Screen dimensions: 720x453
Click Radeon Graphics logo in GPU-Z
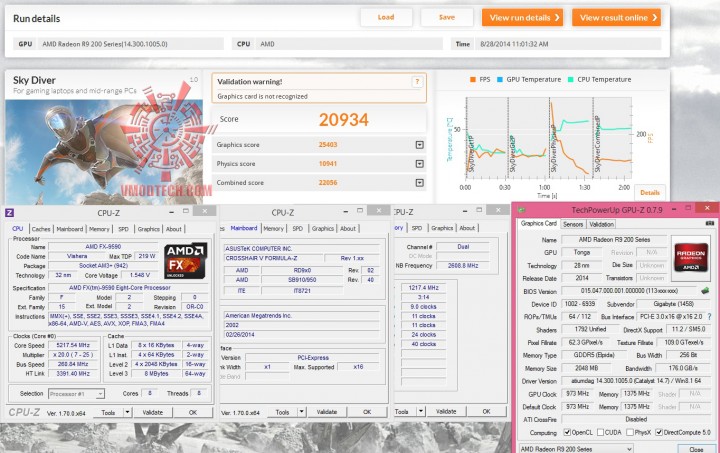690,257
